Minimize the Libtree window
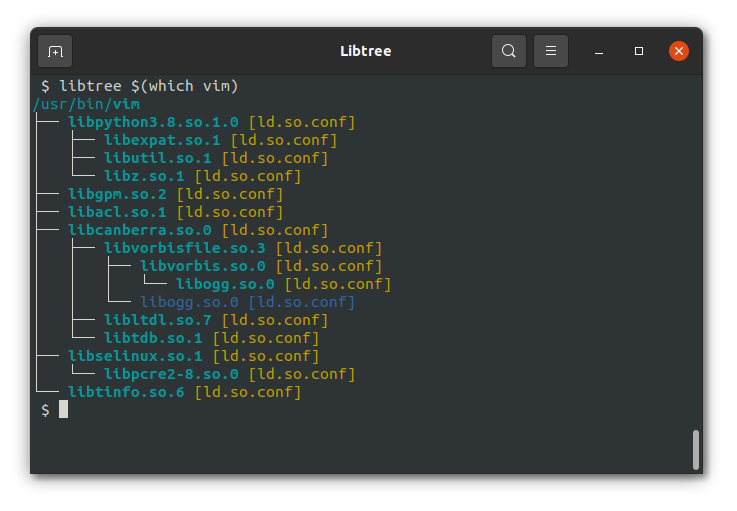737x511 pixels. tap(599, 51)
